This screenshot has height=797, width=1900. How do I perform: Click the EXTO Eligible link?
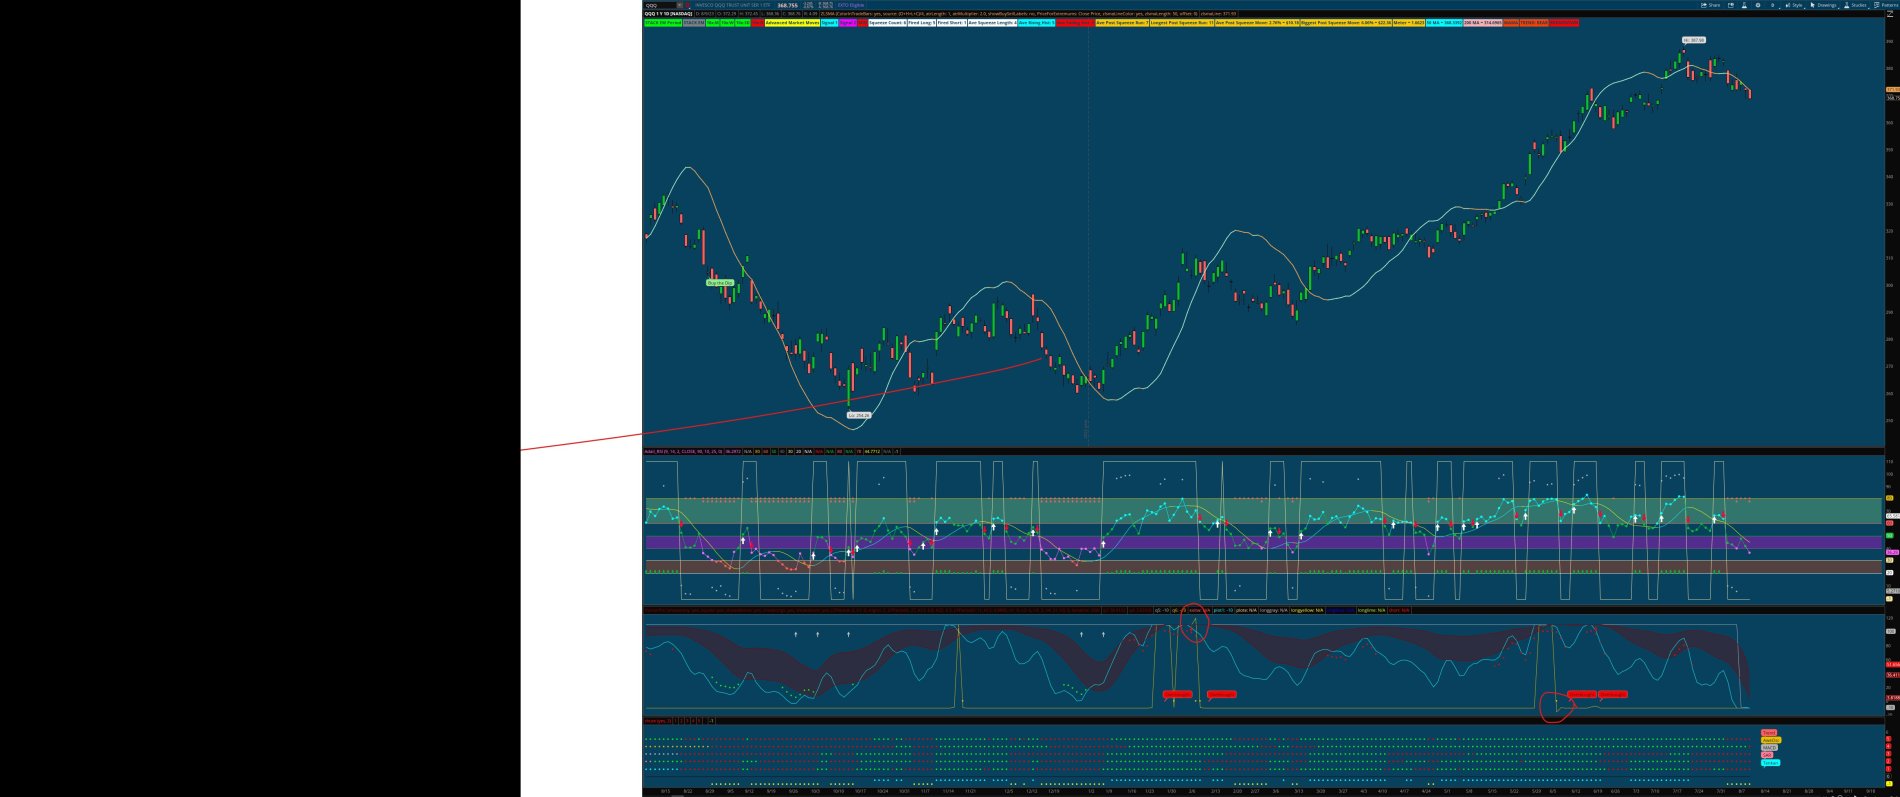(x=850, y=5)
